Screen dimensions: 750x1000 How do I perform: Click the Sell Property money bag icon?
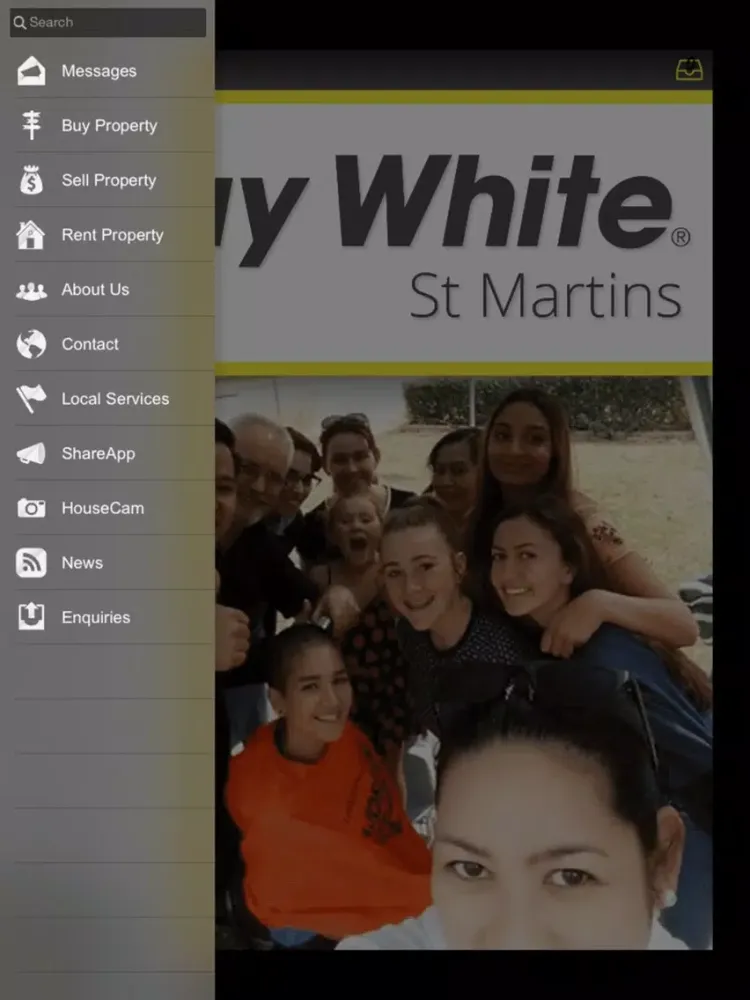pyautogui.click(x=31, y=180)
